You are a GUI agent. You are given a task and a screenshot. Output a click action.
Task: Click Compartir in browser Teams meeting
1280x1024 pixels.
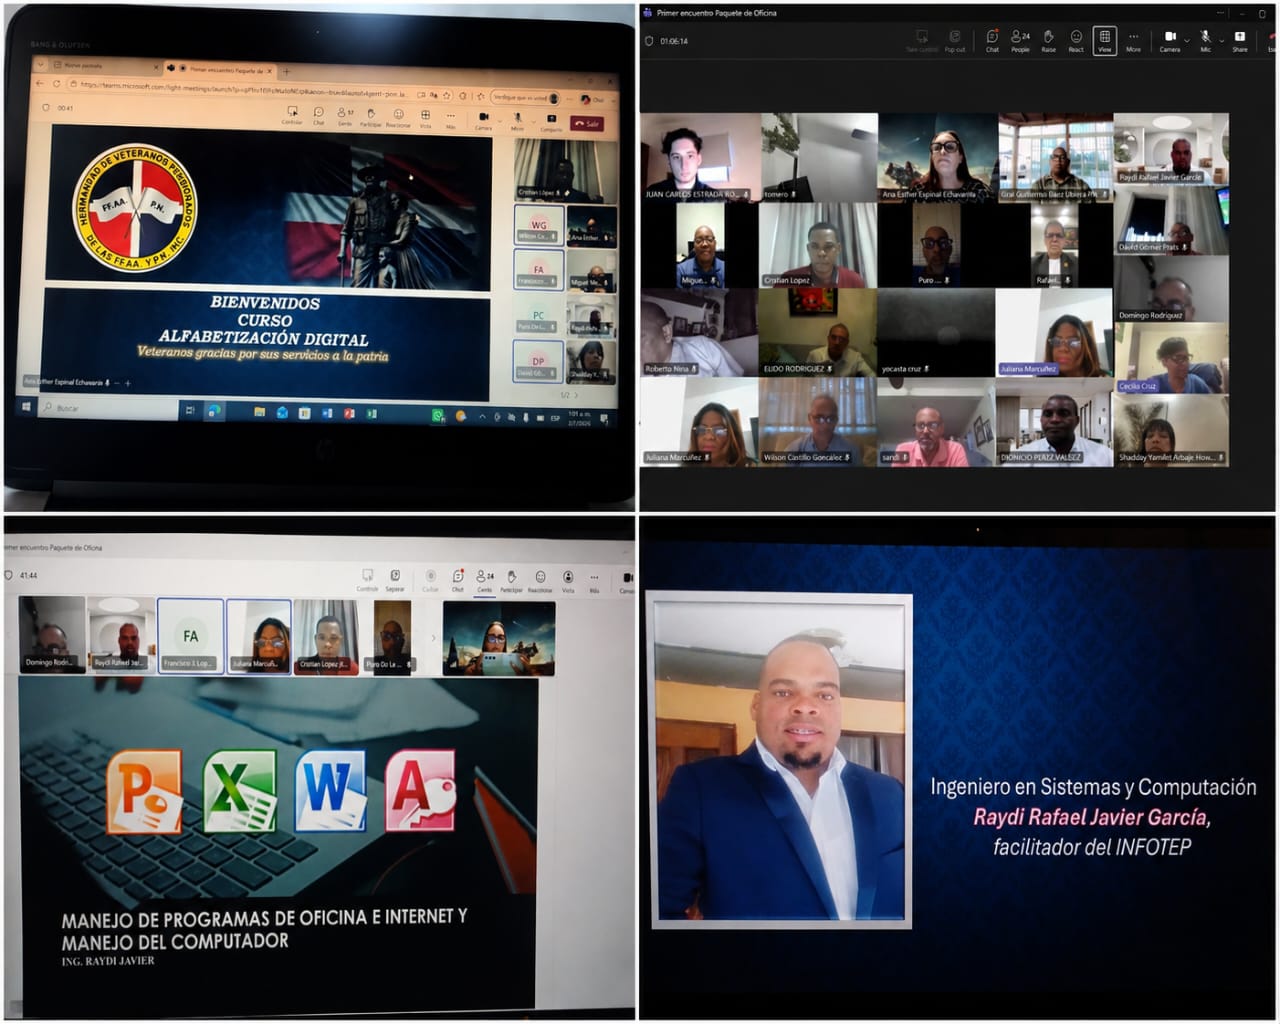pyautogui.click(x=551, y=123)
